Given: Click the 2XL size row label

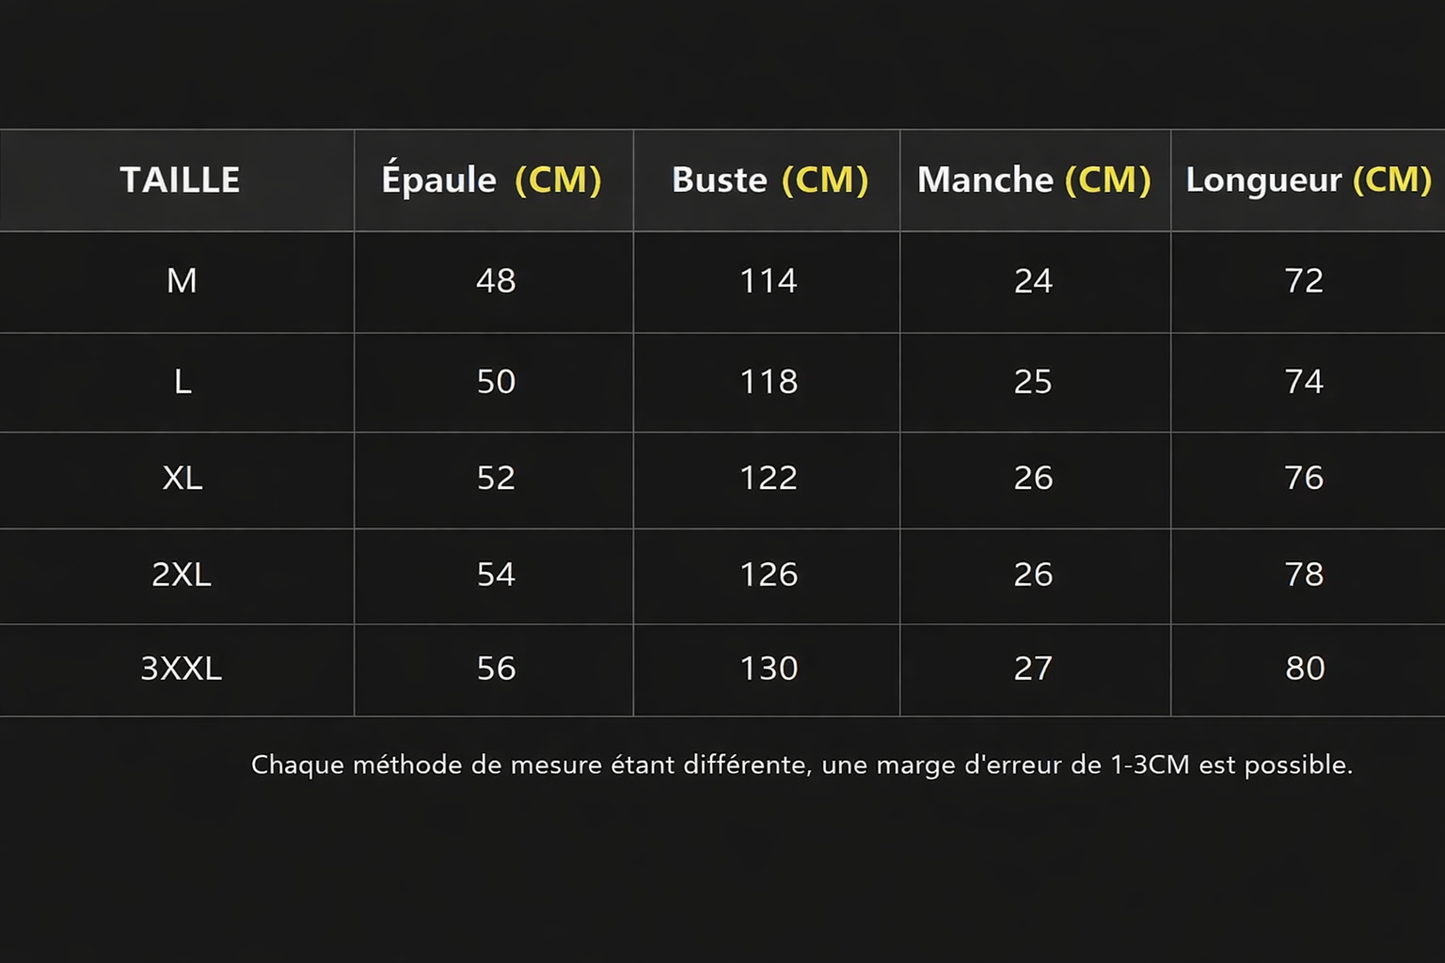Looking at the screenshot, I should tap(181, 575).
